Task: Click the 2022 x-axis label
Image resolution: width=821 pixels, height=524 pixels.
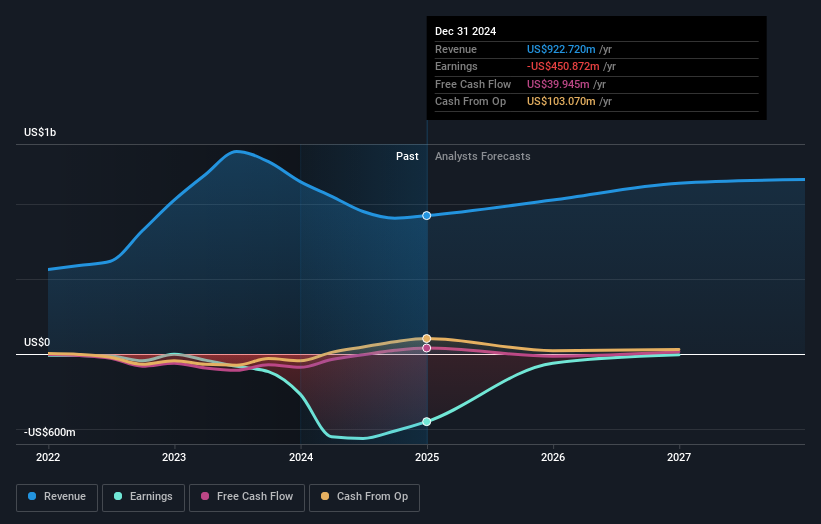Action: (x=48, y=457)
